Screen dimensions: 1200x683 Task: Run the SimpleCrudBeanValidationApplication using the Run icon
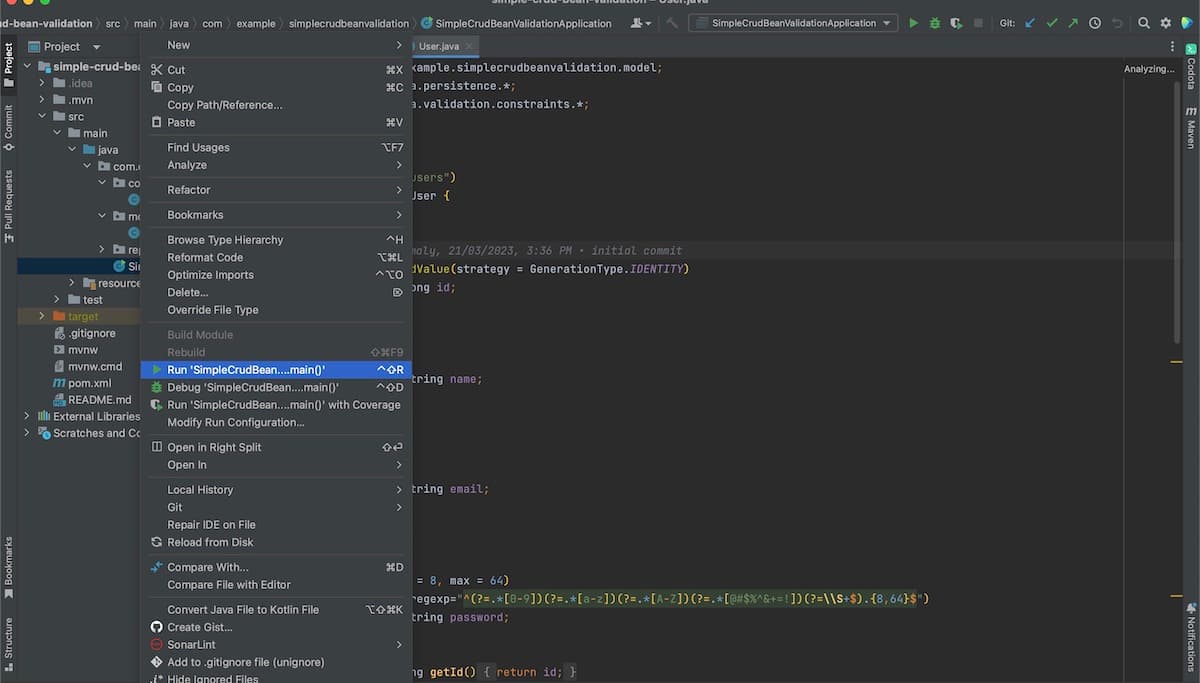tap(913, 22)
